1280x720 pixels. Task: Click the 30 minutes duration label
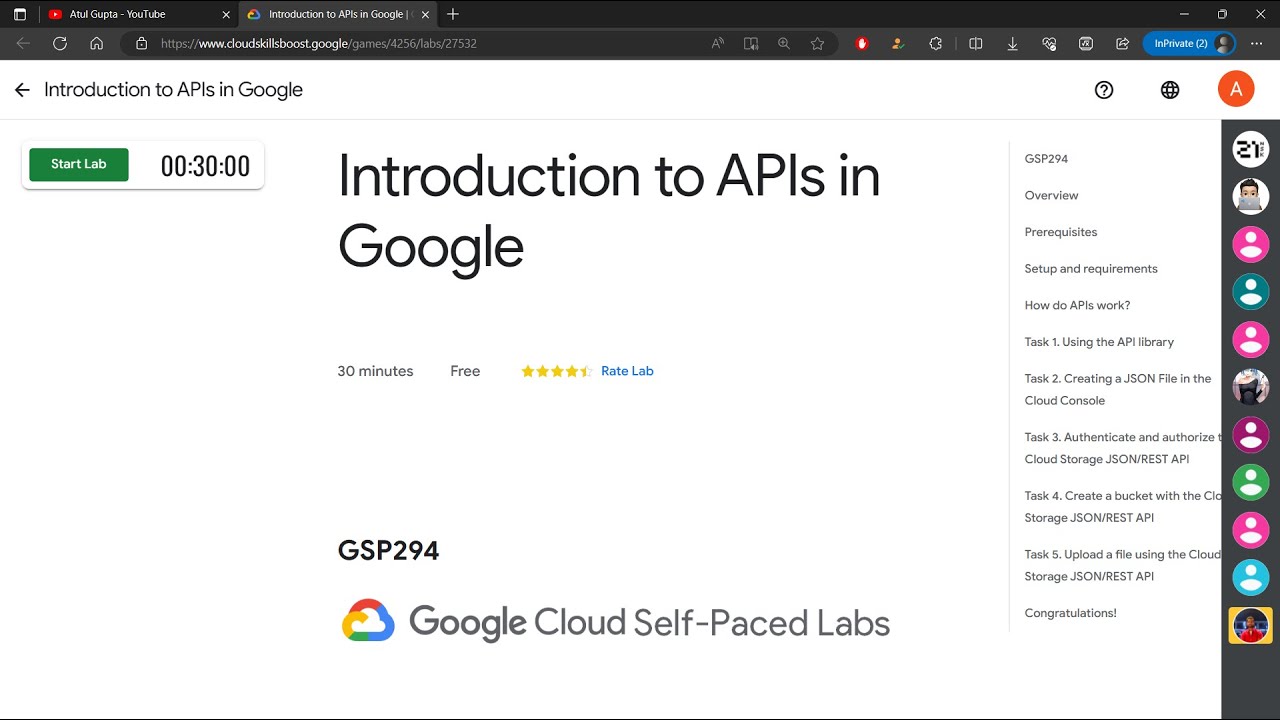(375, 371)
